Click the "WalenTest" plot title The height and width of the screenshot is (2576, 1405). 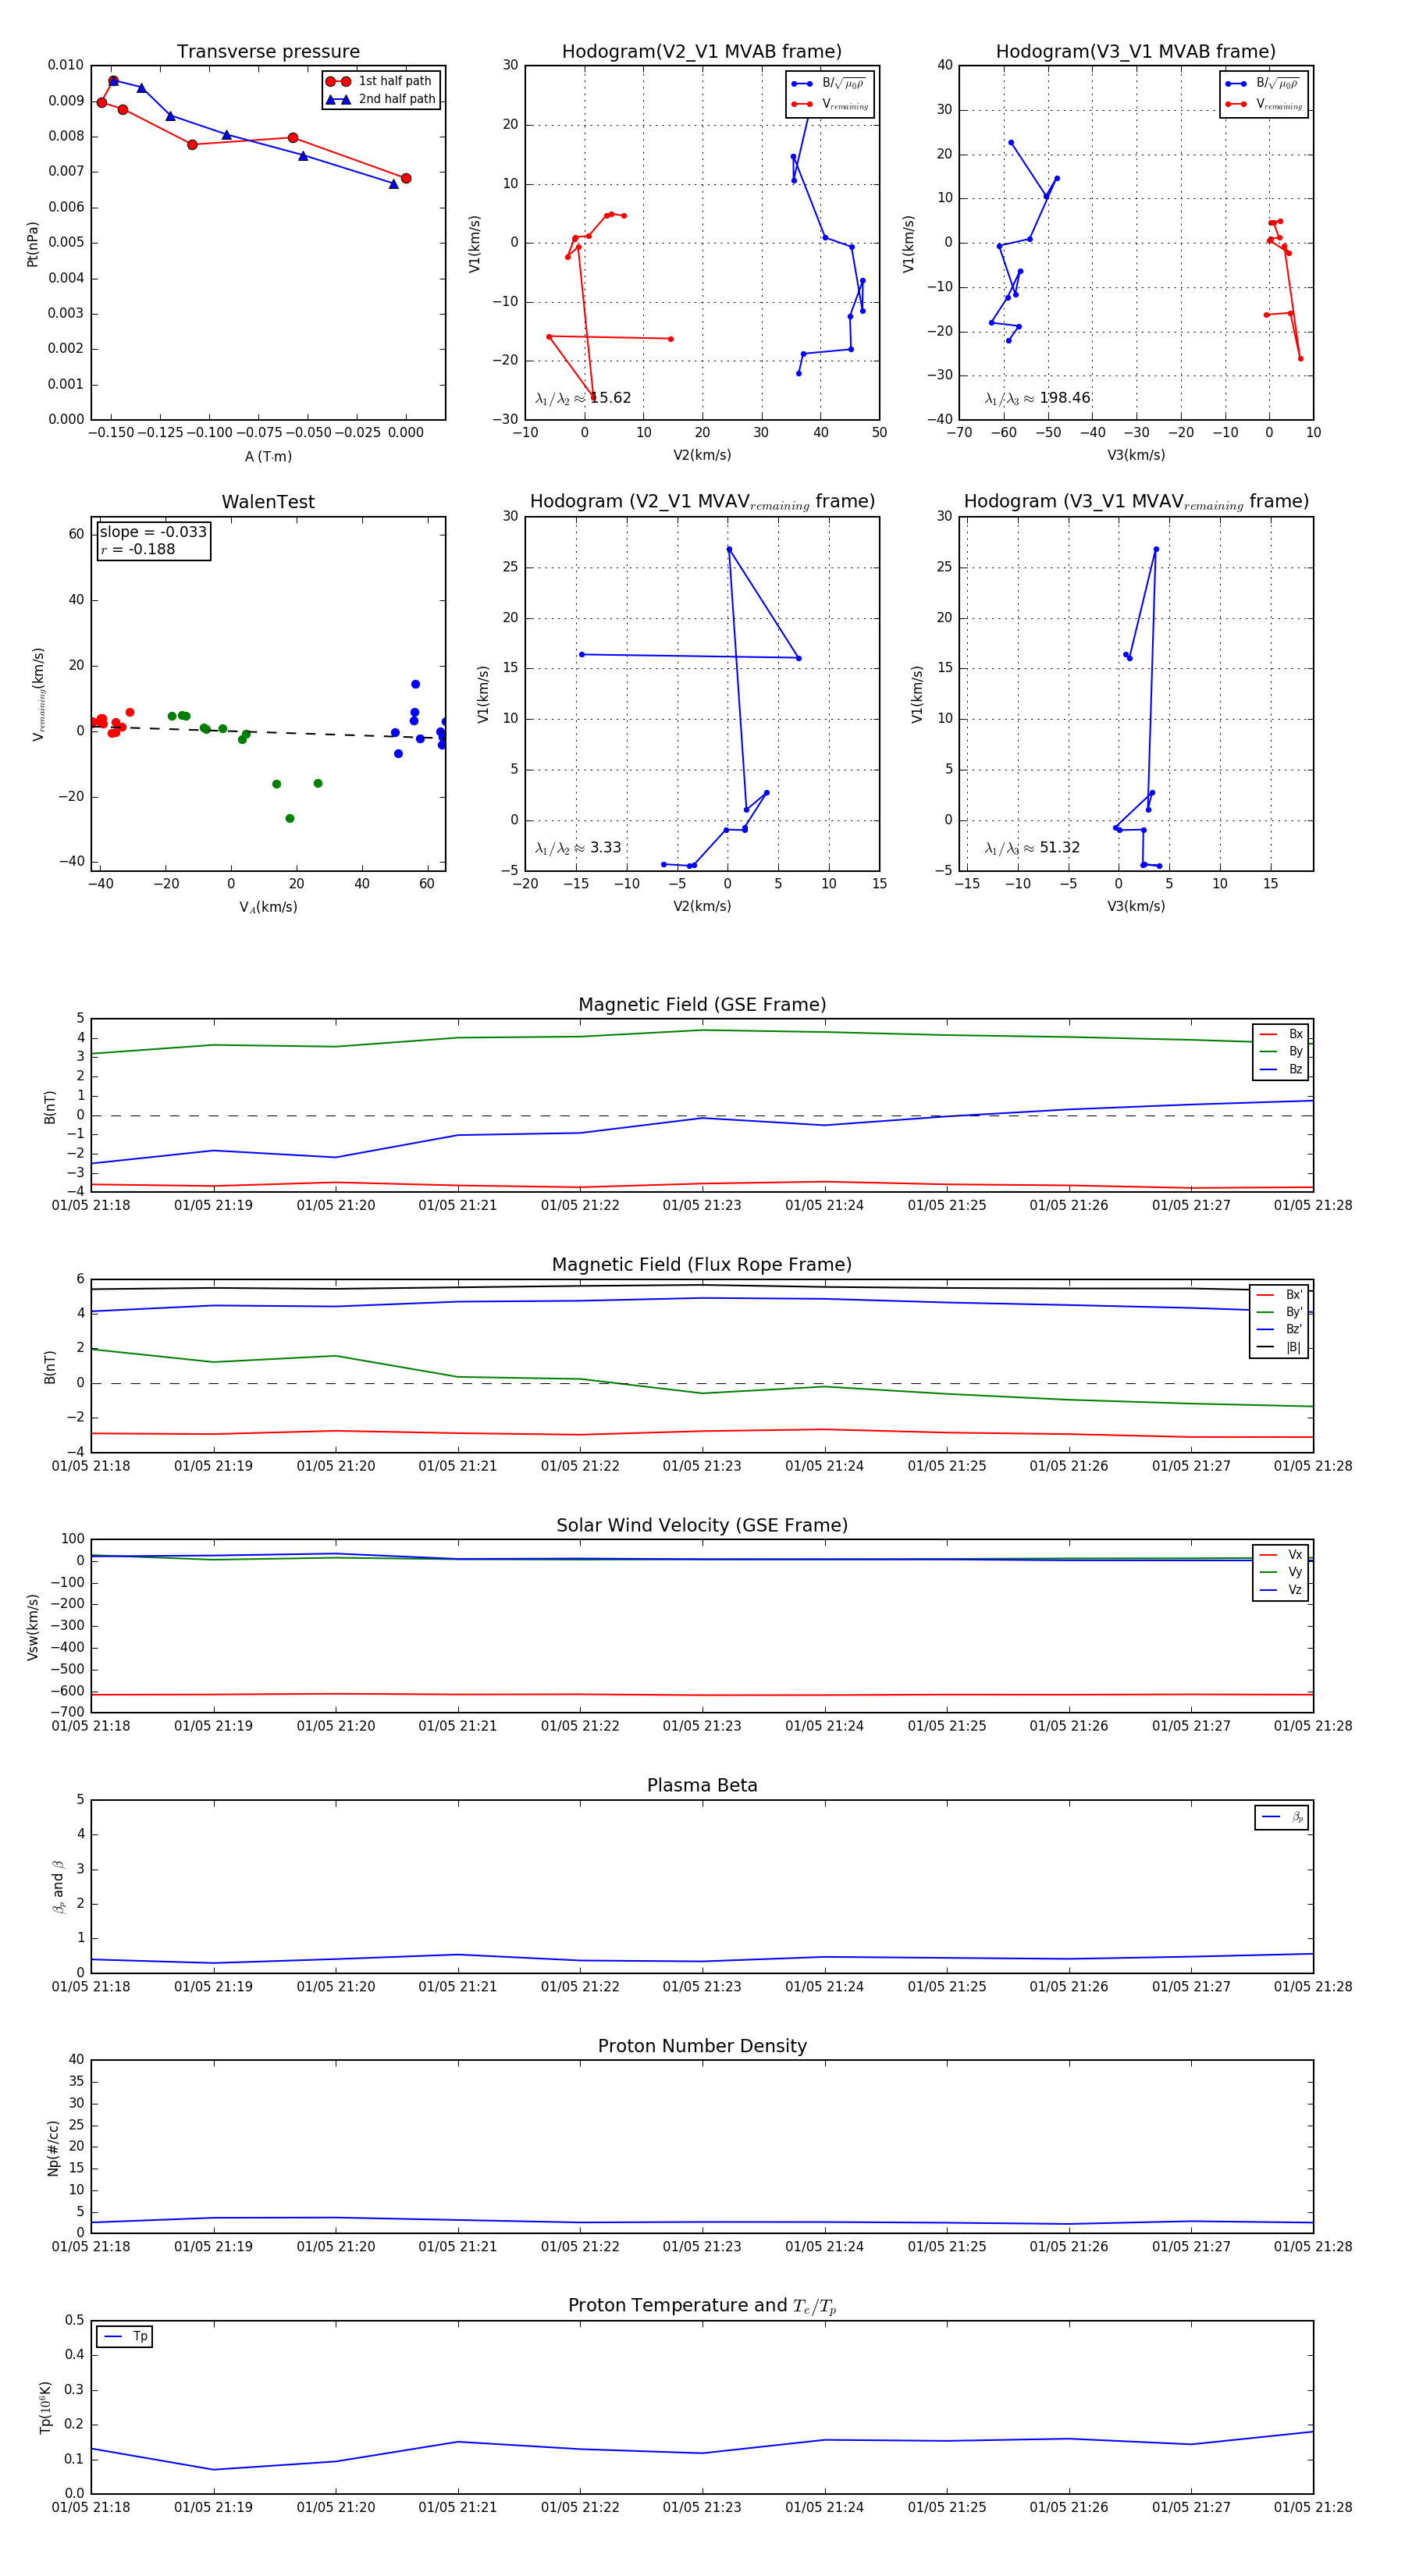point(268,502)
